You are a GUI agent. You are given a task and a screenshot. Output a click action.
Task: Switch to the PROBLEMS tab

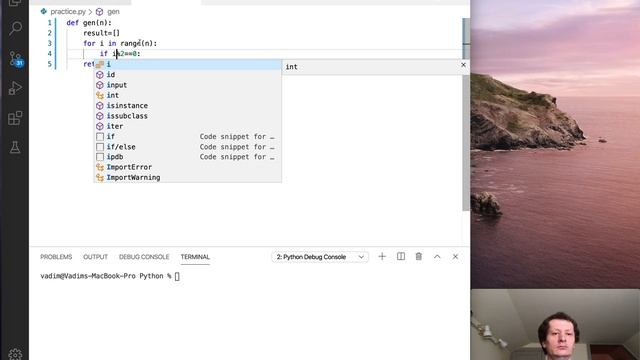pos(56,257)
